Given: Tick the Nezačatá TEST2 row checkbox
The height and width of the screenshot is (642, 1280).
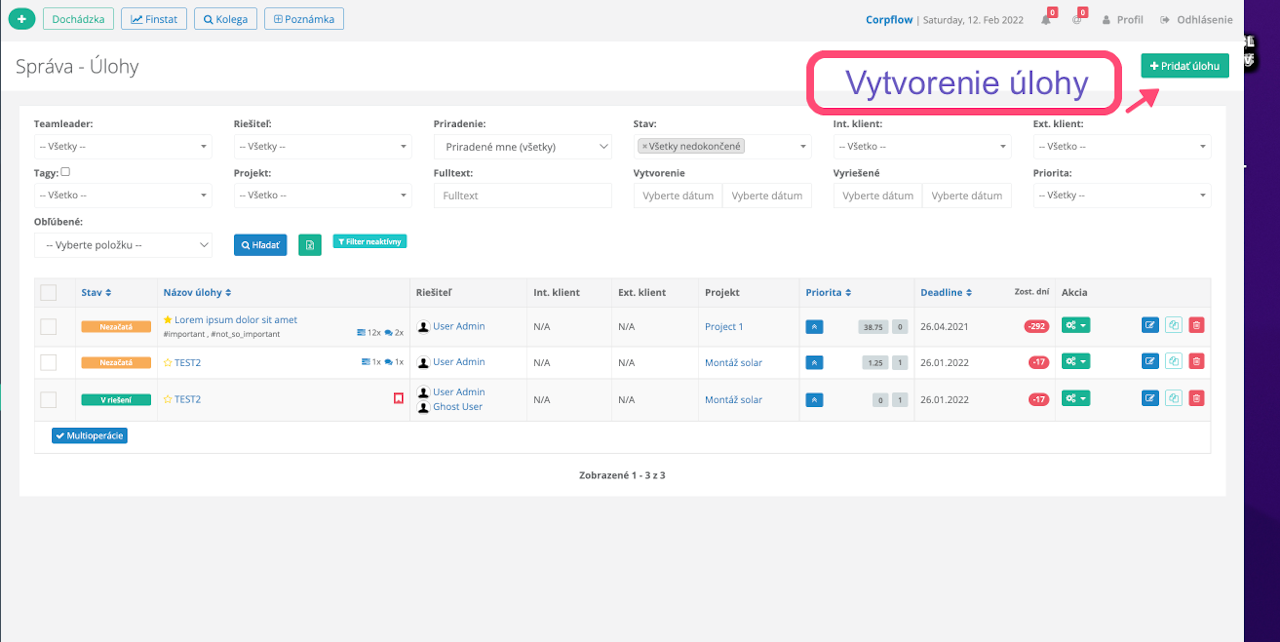Looking at the screenshot, I should (x=48, y=362).
